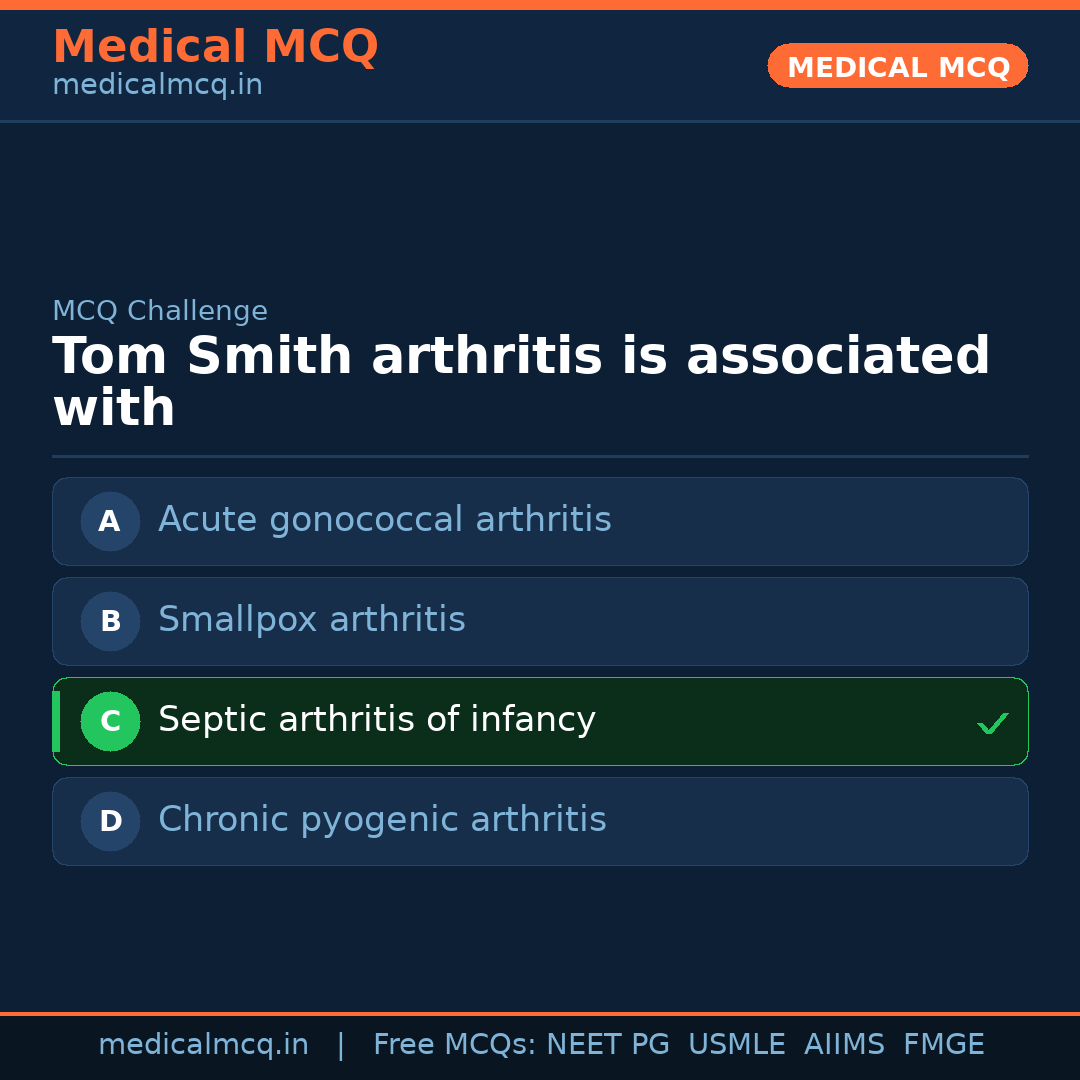This screenshot has height=1080, width=1080.
Task: Open the medicalmcq.in link in footer
Action: (x=203, y=1045)
